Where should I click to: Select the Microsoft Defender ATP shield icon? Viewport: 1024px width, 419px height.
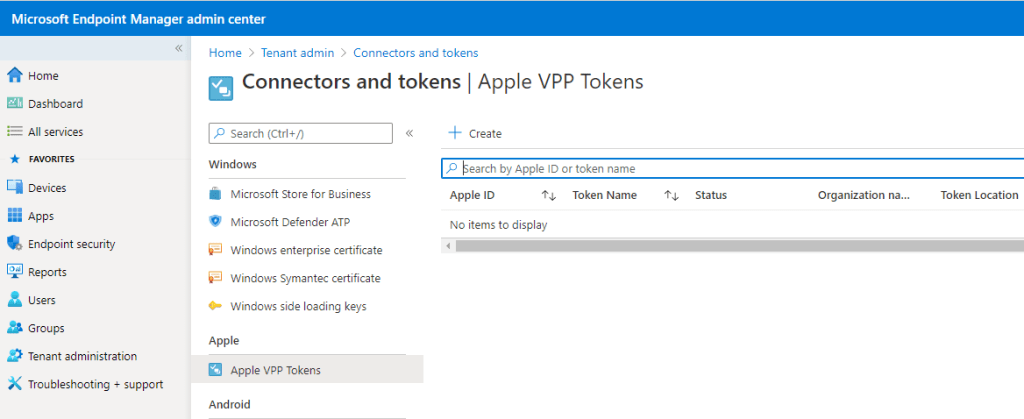[x=215, y=222]
